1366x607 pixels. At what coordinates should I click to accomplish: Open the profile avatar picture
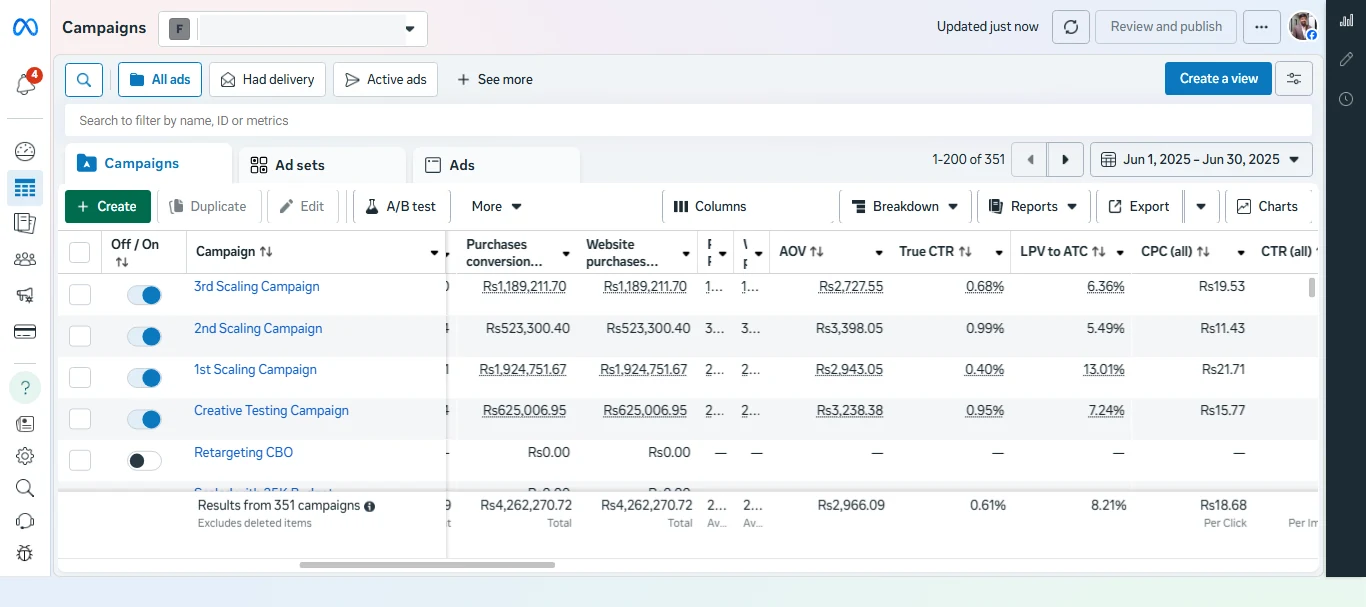[x=1303, y=27]
